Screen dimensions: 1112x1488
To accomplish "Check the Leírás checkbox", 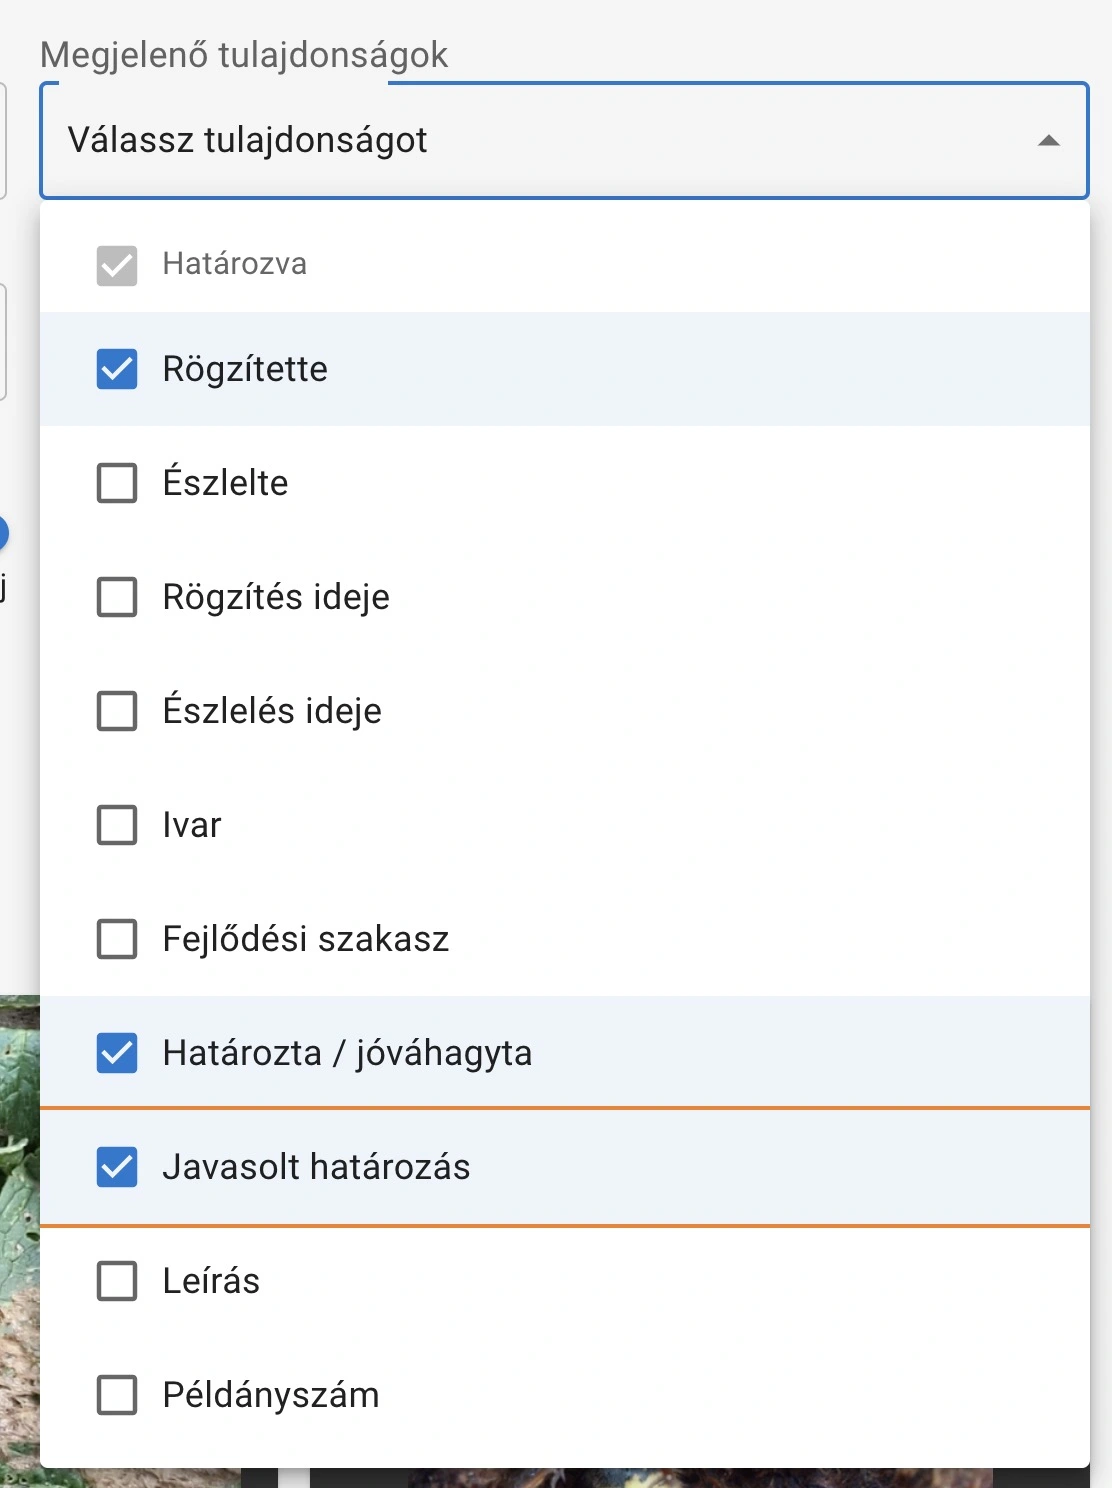I will pos(115,1281).
